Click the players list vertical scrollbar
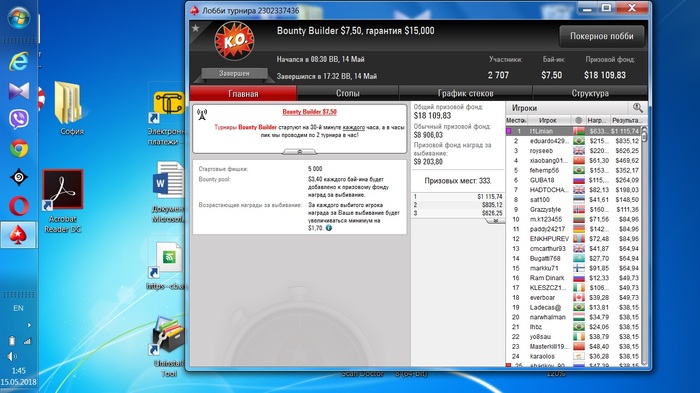This screenshot has height=393, width=700. [x=644, y=246]
